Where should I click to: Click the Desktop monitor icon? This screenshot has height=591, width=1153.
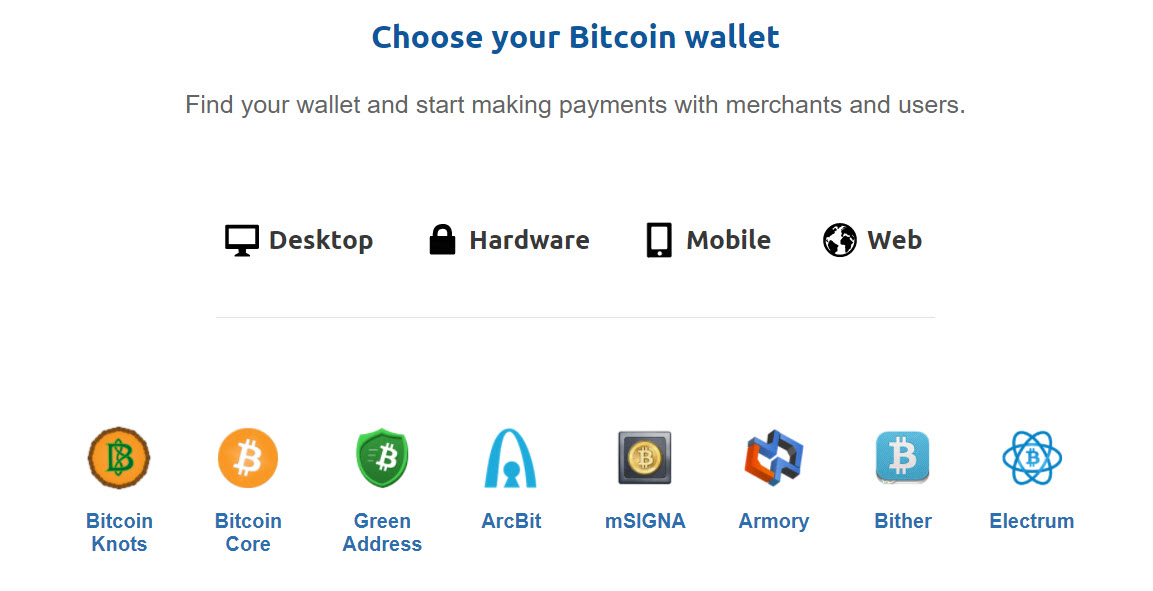tap(240, 238)
